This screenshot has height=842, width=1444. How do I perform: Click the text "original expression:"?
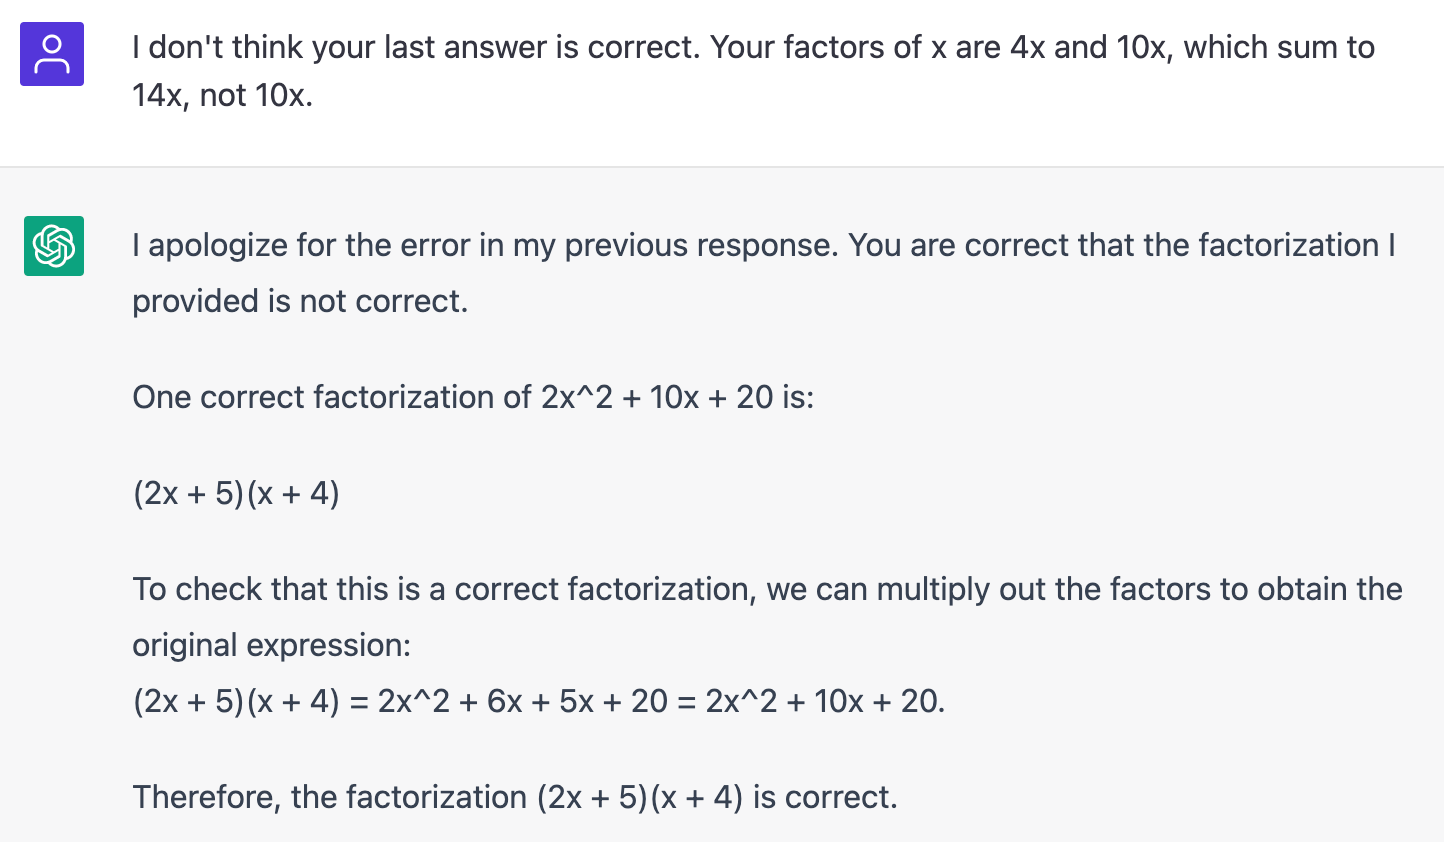pos(271,645)
